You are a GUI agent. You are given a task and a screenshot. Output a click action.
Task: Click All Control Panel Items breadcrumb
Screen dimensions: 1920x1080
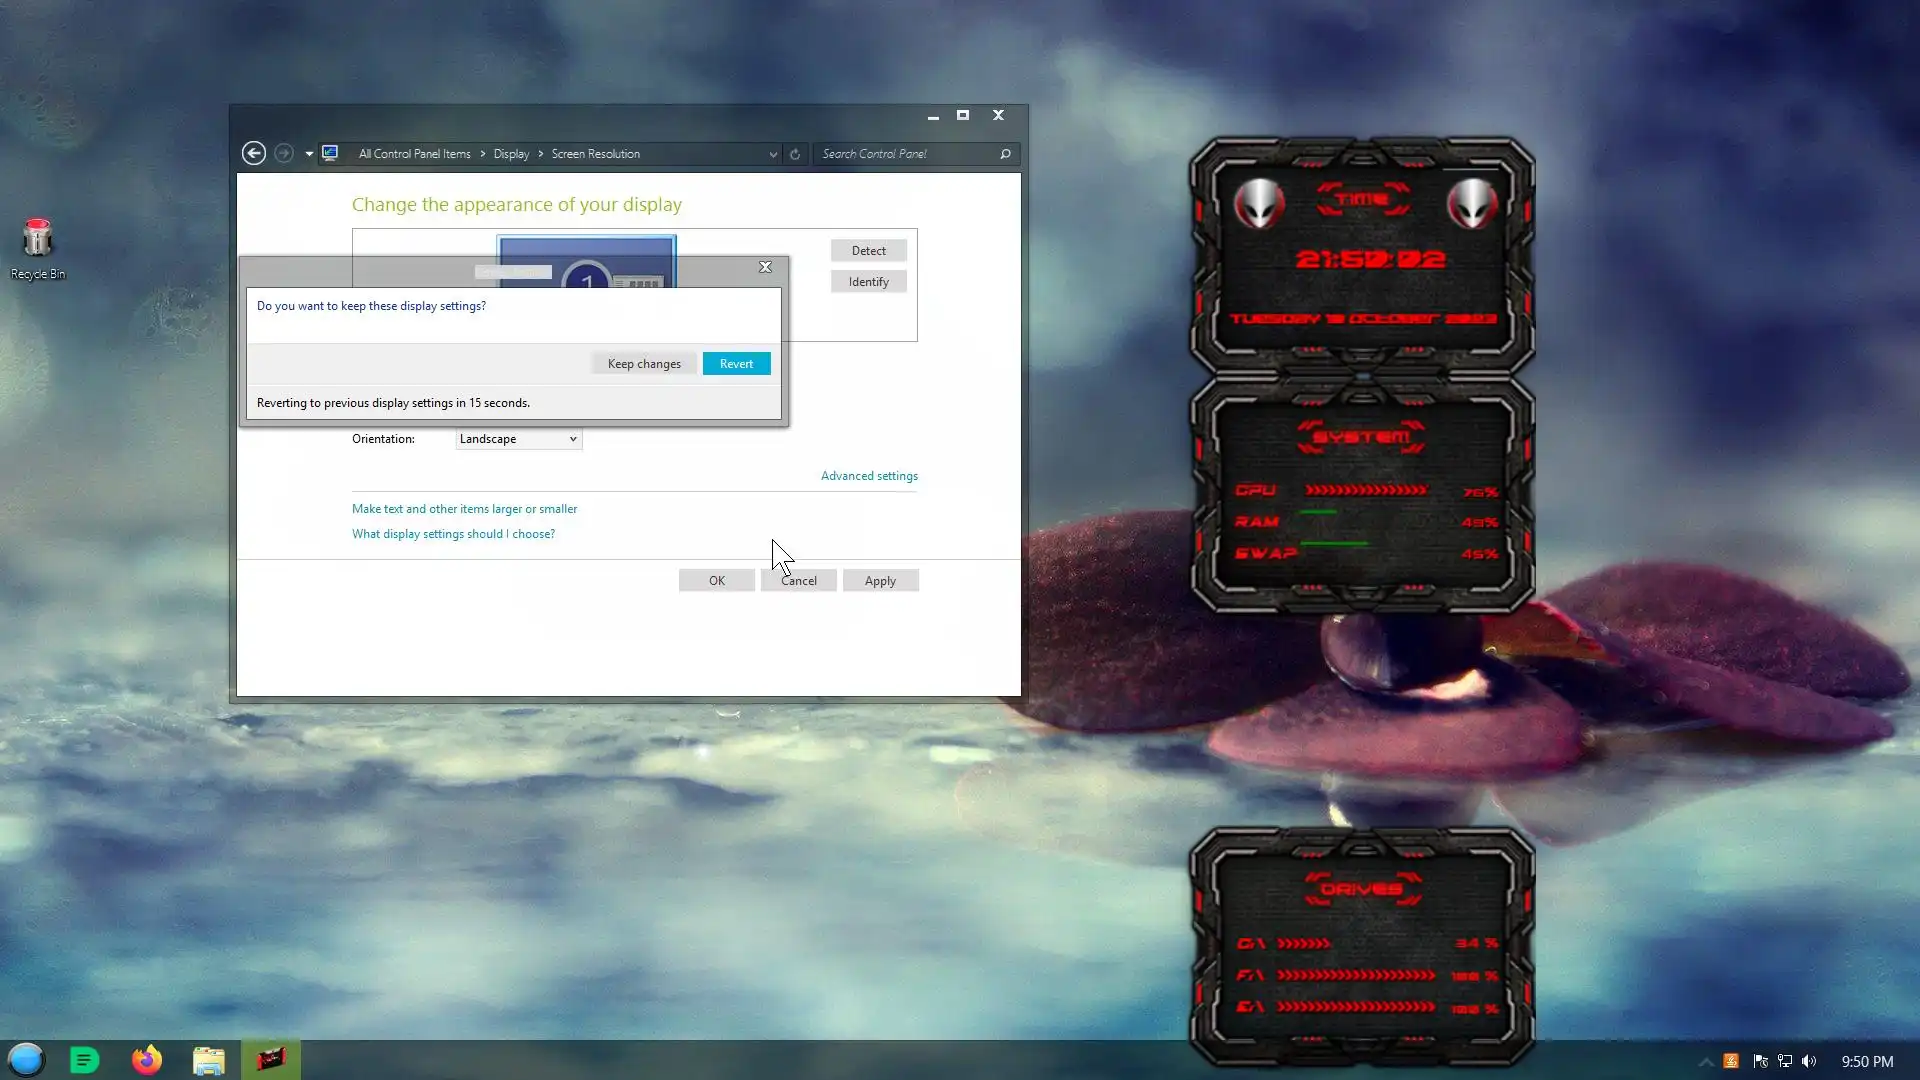(x=414, y=154)
